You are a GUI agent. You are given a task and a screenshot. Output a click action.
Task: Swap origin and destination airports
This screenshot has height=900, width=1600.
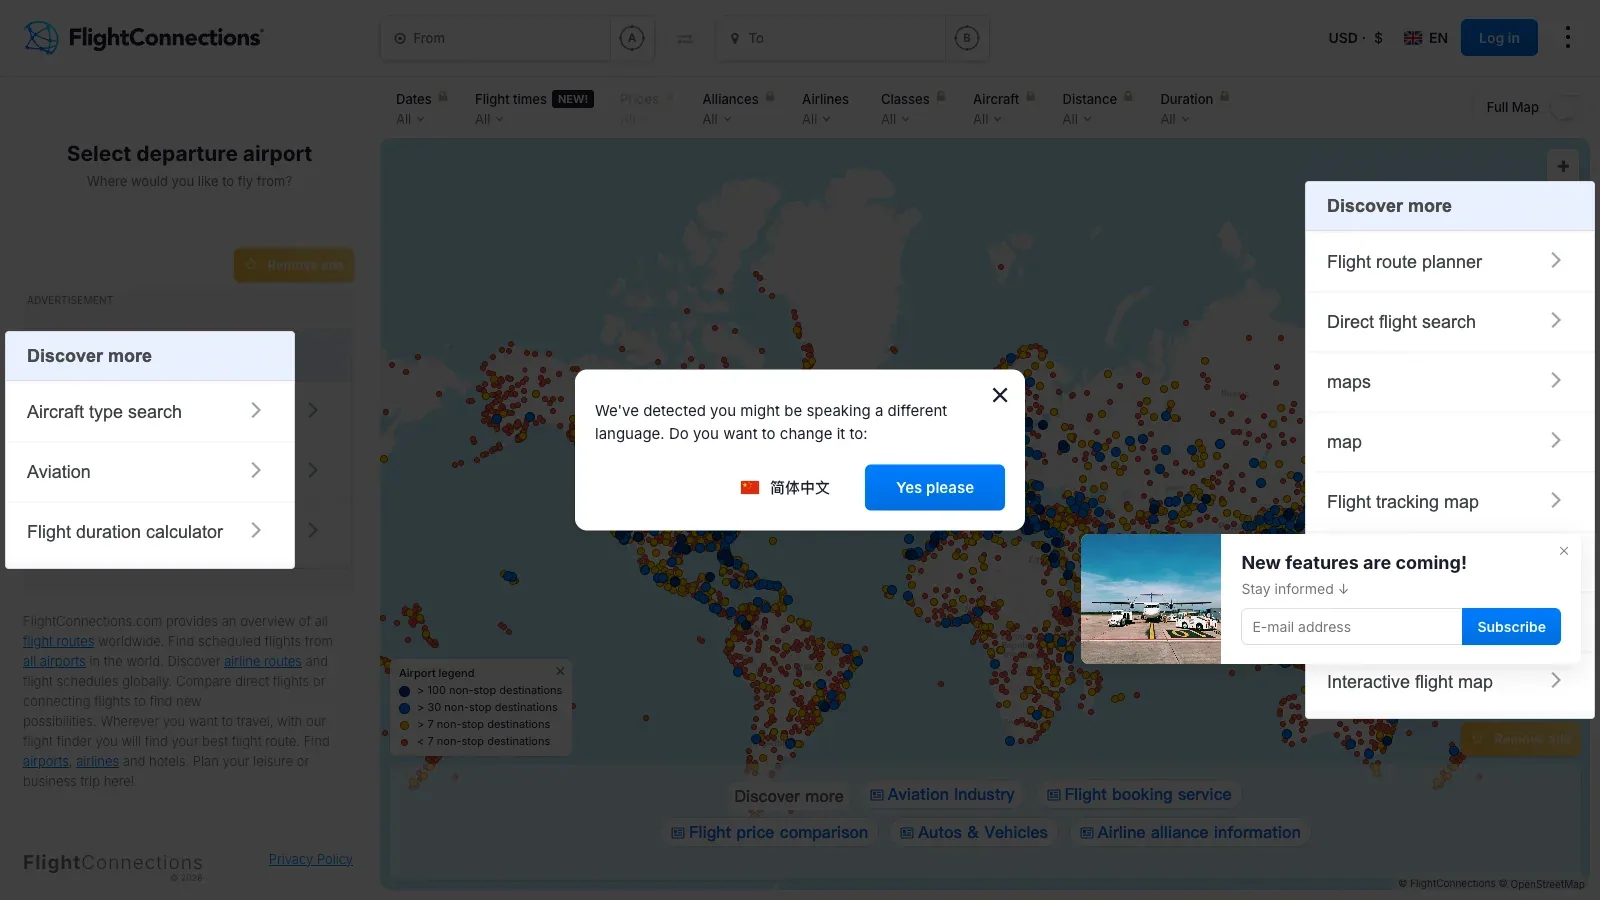[x=685, y=38]
